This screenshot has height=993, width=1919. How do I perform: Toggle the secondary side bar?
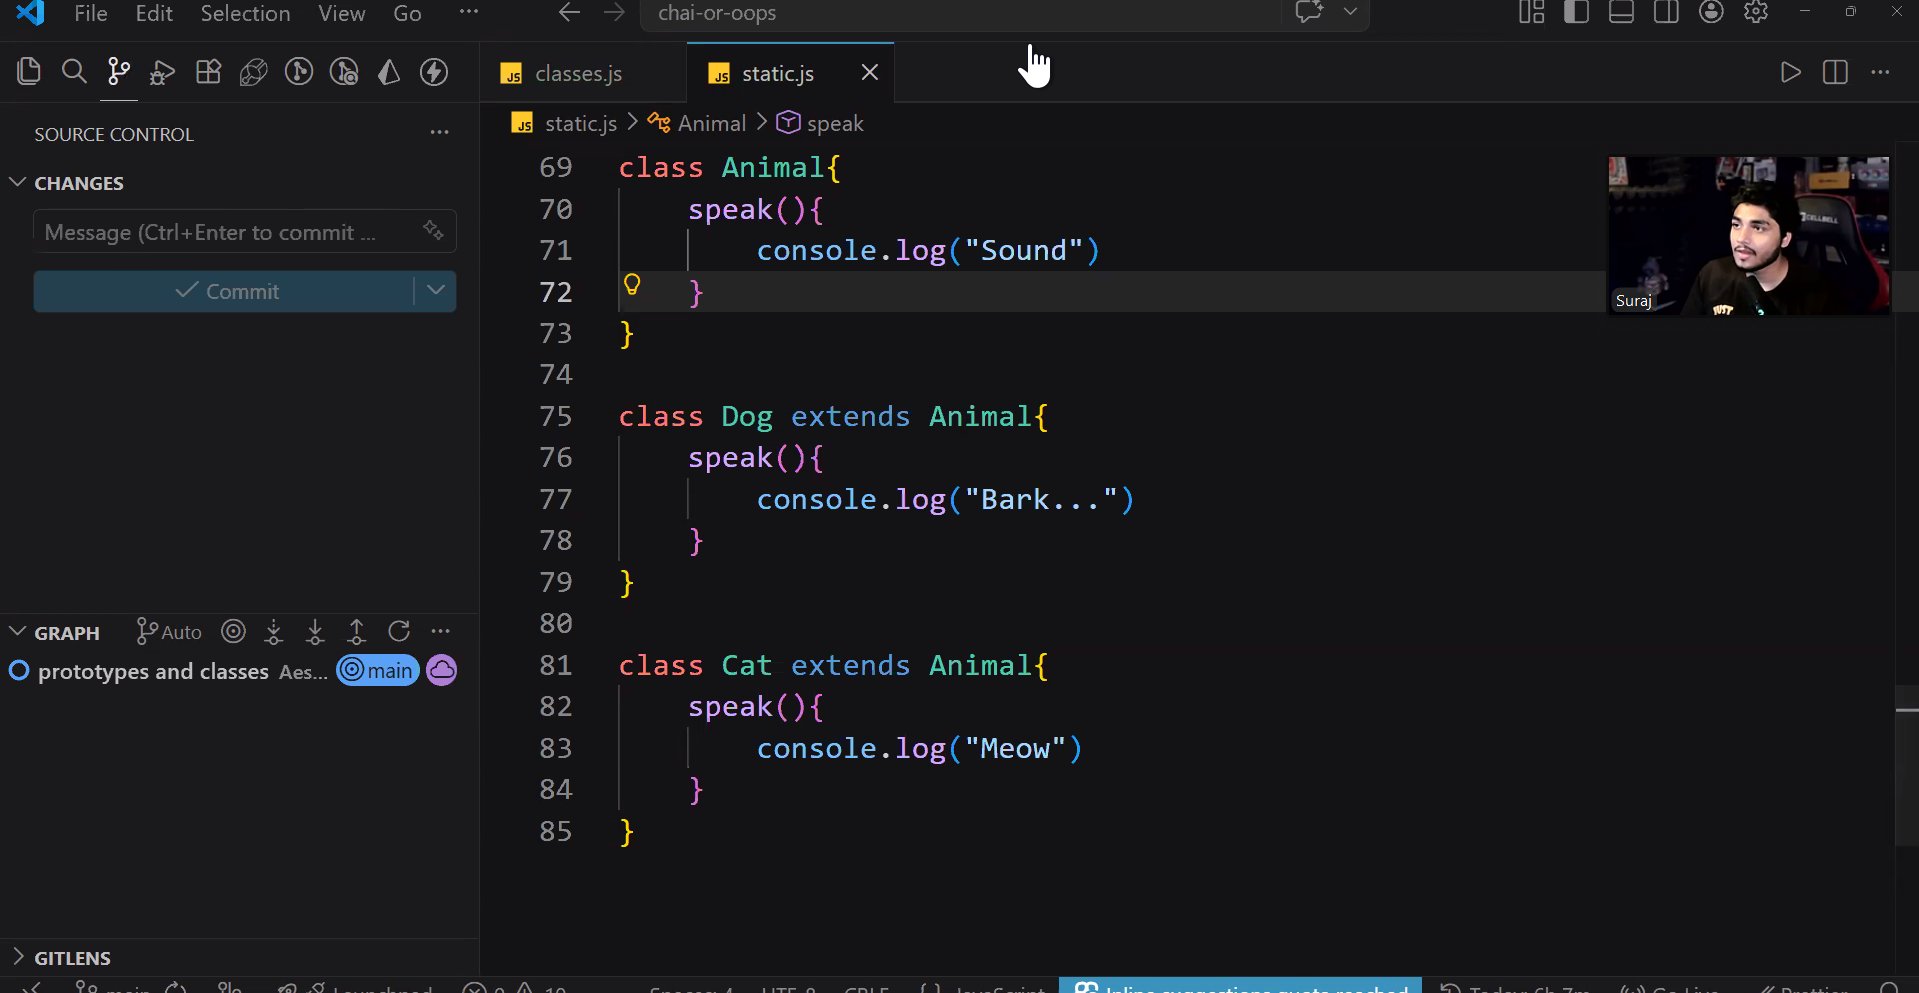tap(1666, 13)
